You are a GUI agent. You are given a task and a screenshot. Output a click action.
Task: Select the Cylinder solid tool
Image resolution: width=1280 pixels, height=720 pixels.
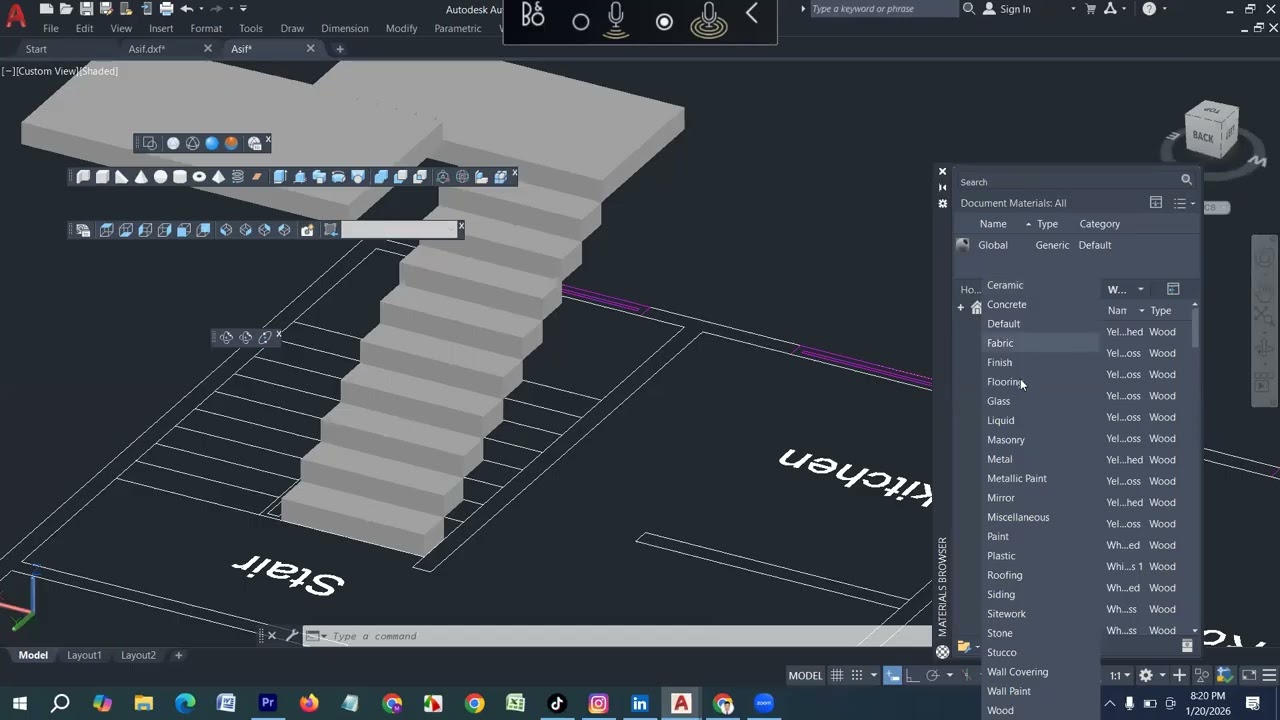180,177
